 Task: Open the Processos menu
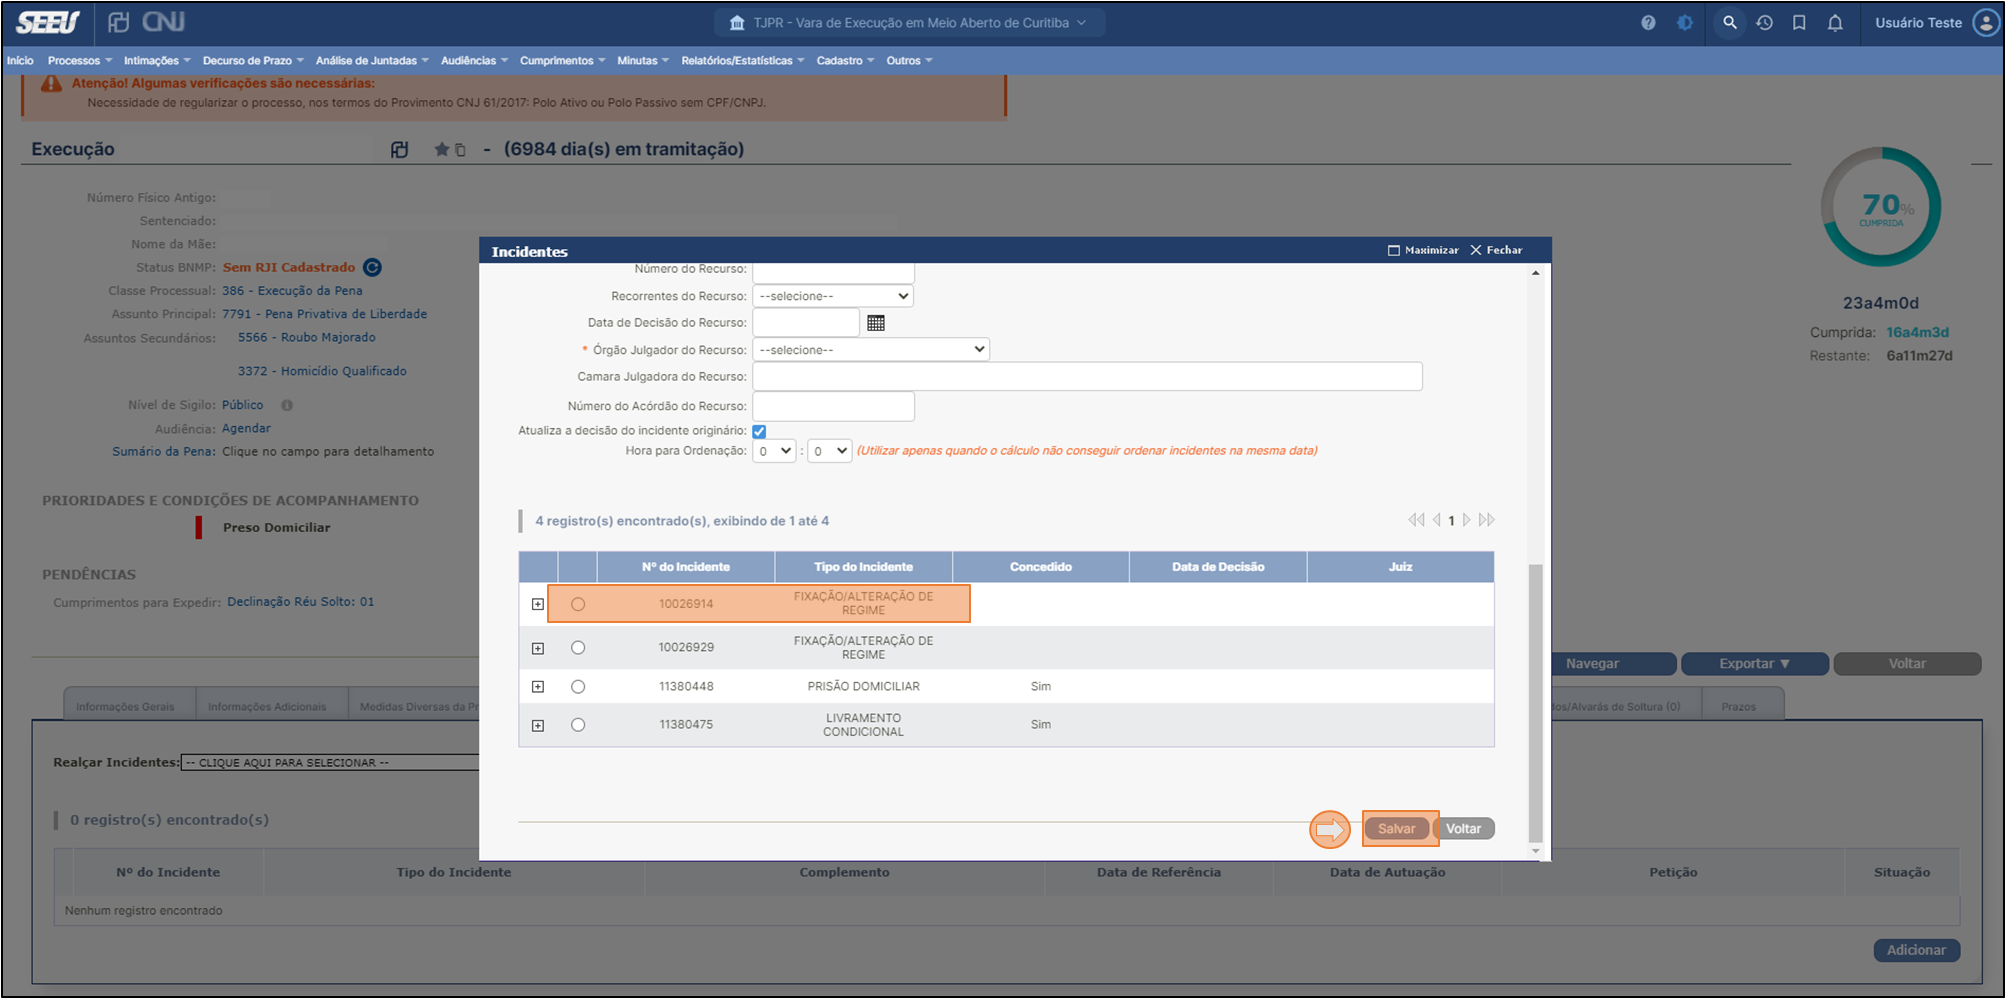tap(80, 61)
